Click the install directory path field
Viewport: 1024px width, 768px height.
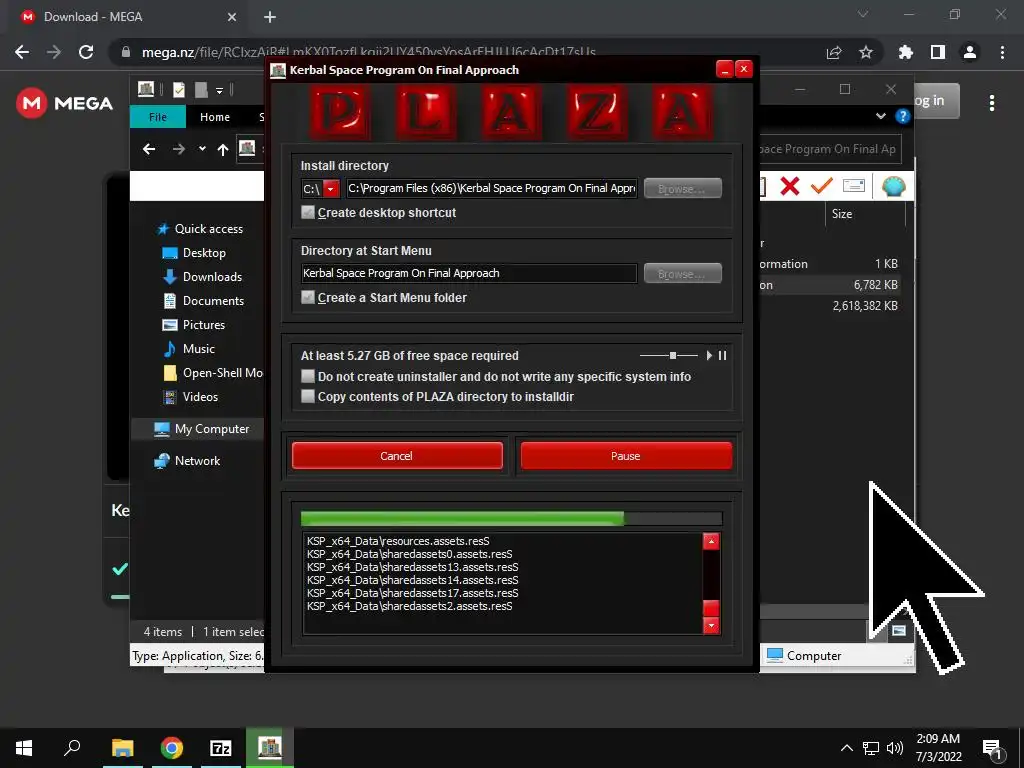pos(491,188)
